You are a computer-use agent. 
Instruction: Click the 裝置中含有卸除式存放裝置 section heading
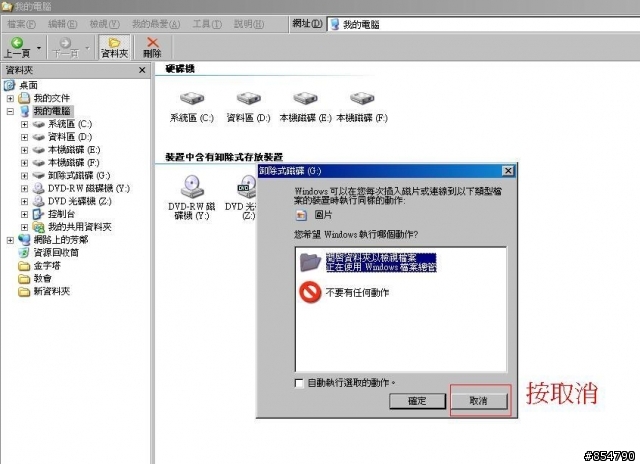tap(224, 157)
